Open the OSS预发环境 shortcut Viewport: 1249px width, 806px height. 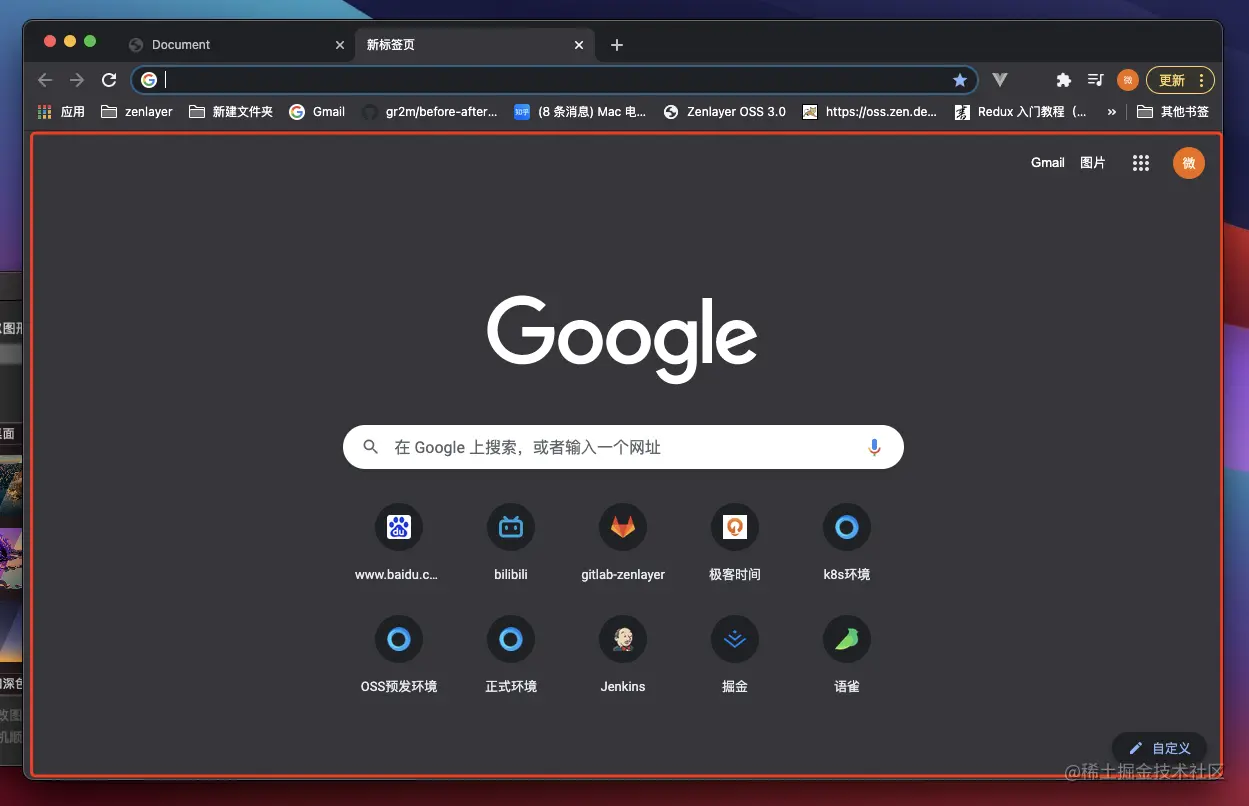tap(399, 656)
